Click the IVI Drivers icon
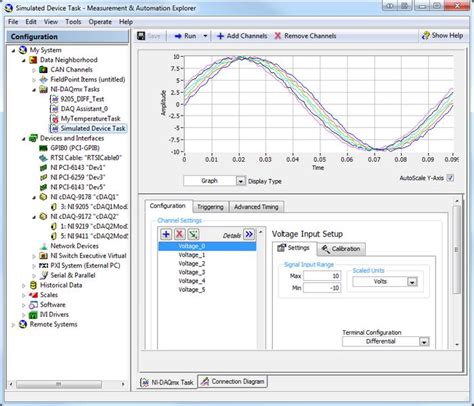Image resolution: width=474 pixels, height=406 pixels. click(33, 314)
